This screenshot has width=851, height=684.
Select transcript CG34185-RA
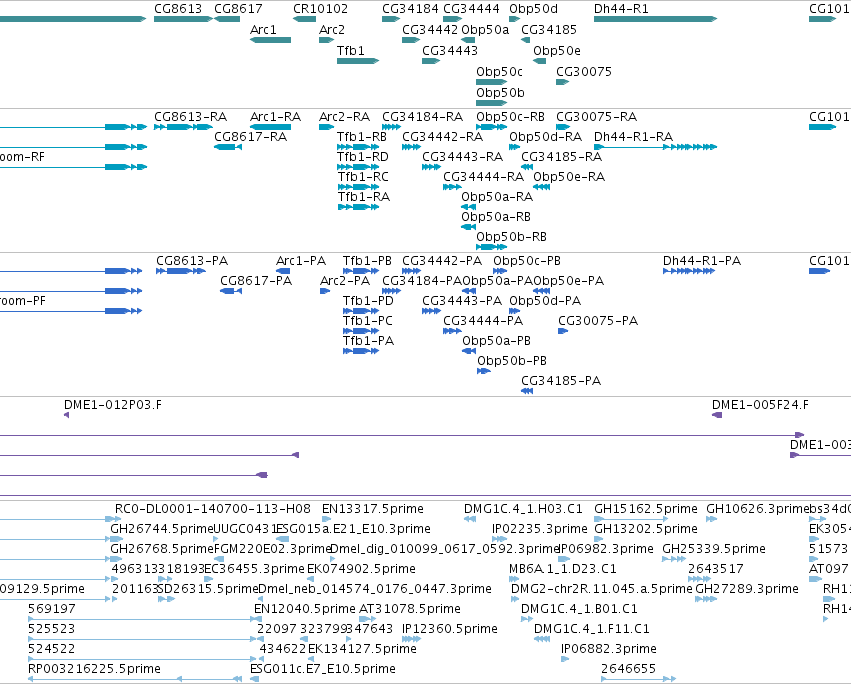pyautogui.click(x=561, y=157)
